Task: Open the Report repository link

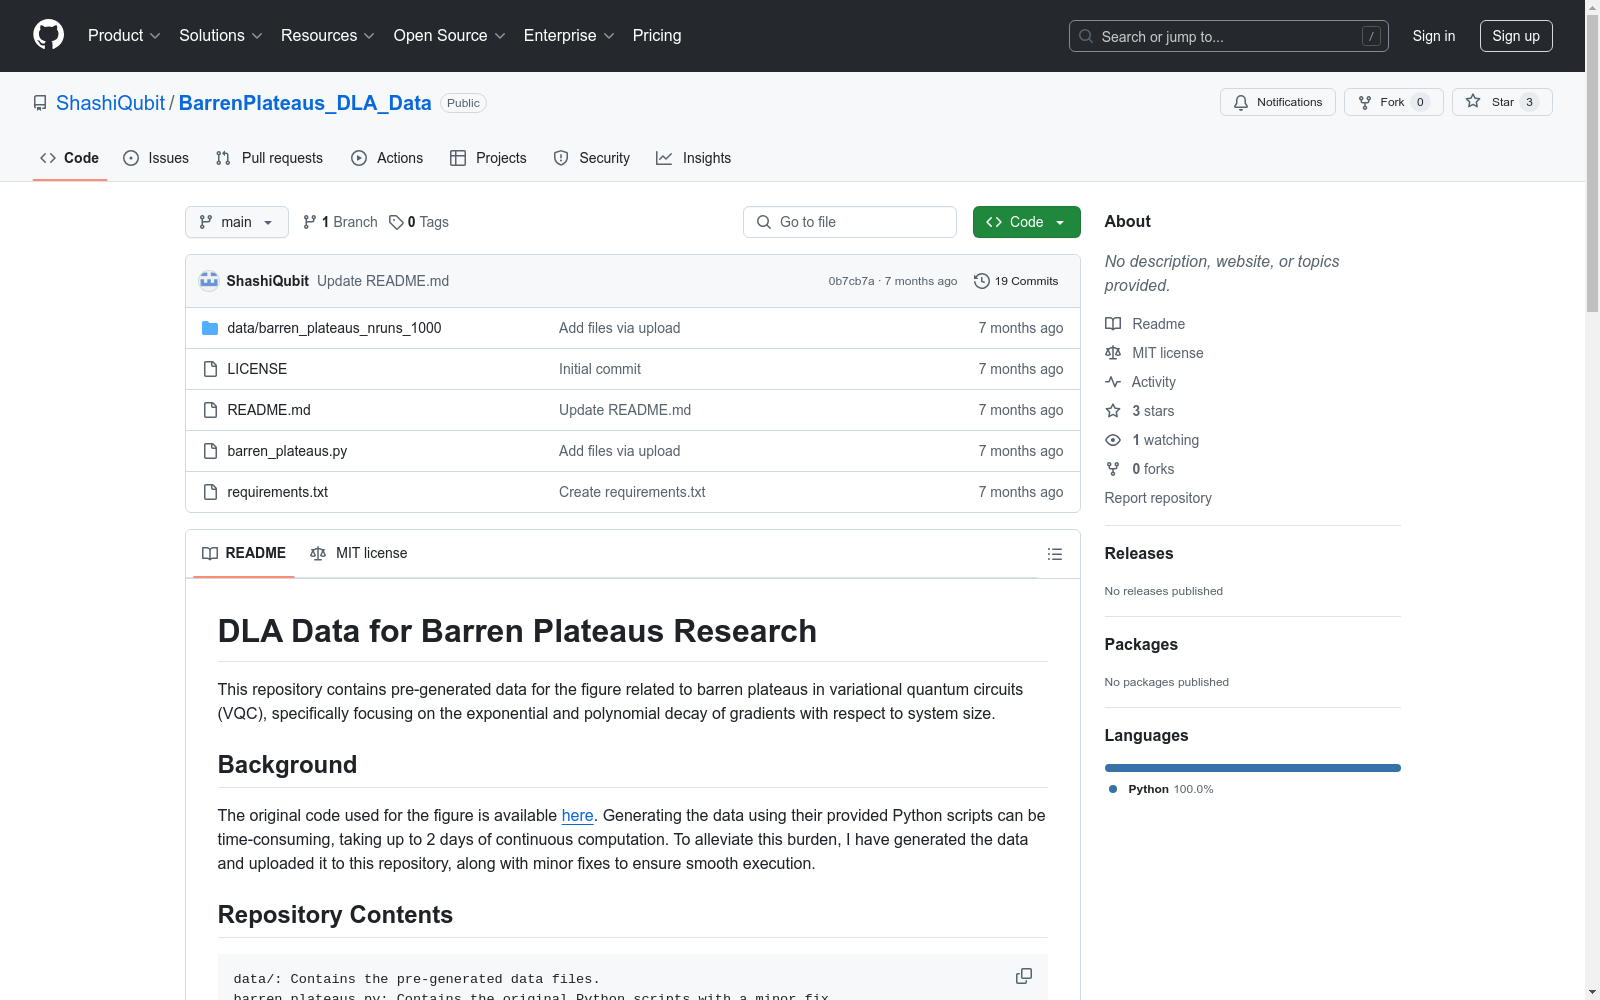Action: (x=1158, y=498)
